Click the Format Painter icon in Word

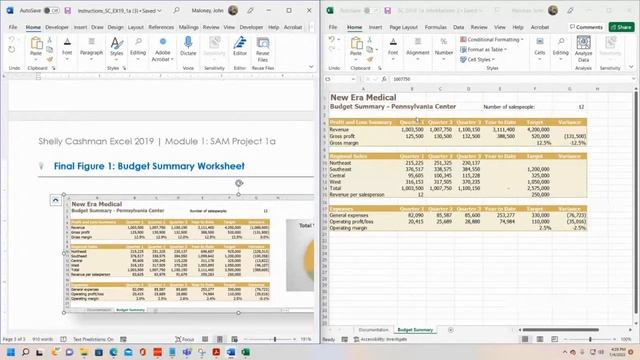[x=49, y=60]
